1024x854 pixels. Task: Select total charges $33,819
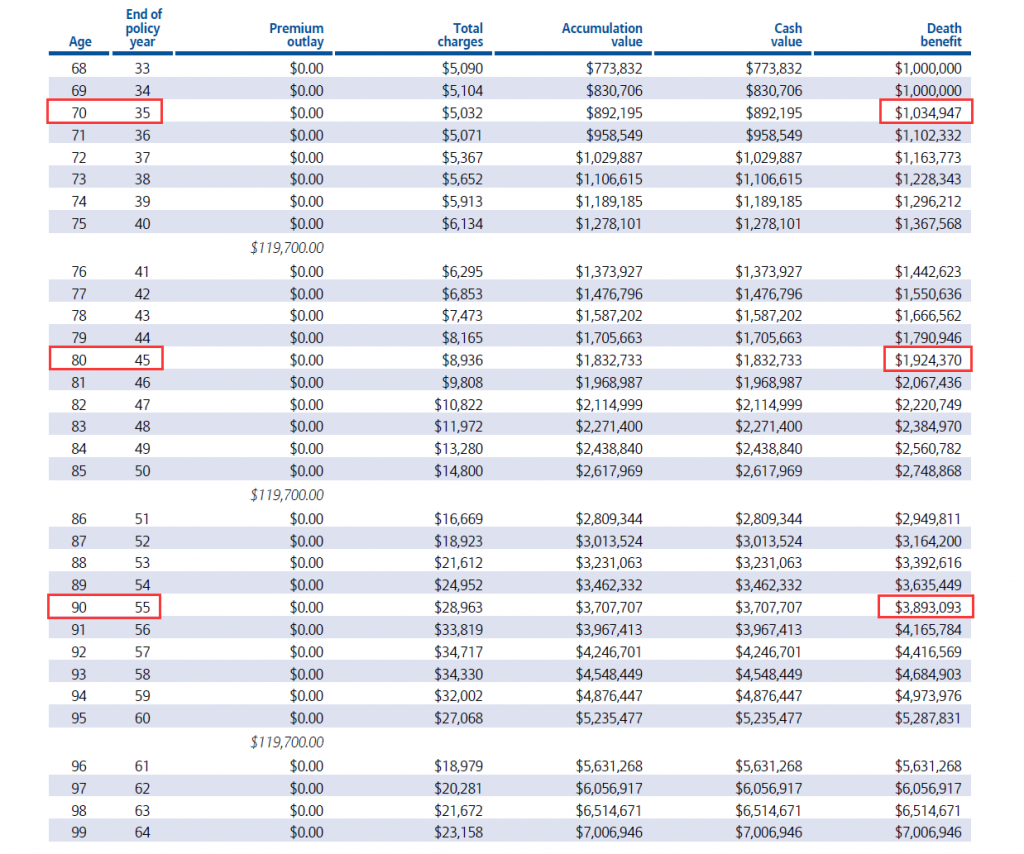pos(458,629)
